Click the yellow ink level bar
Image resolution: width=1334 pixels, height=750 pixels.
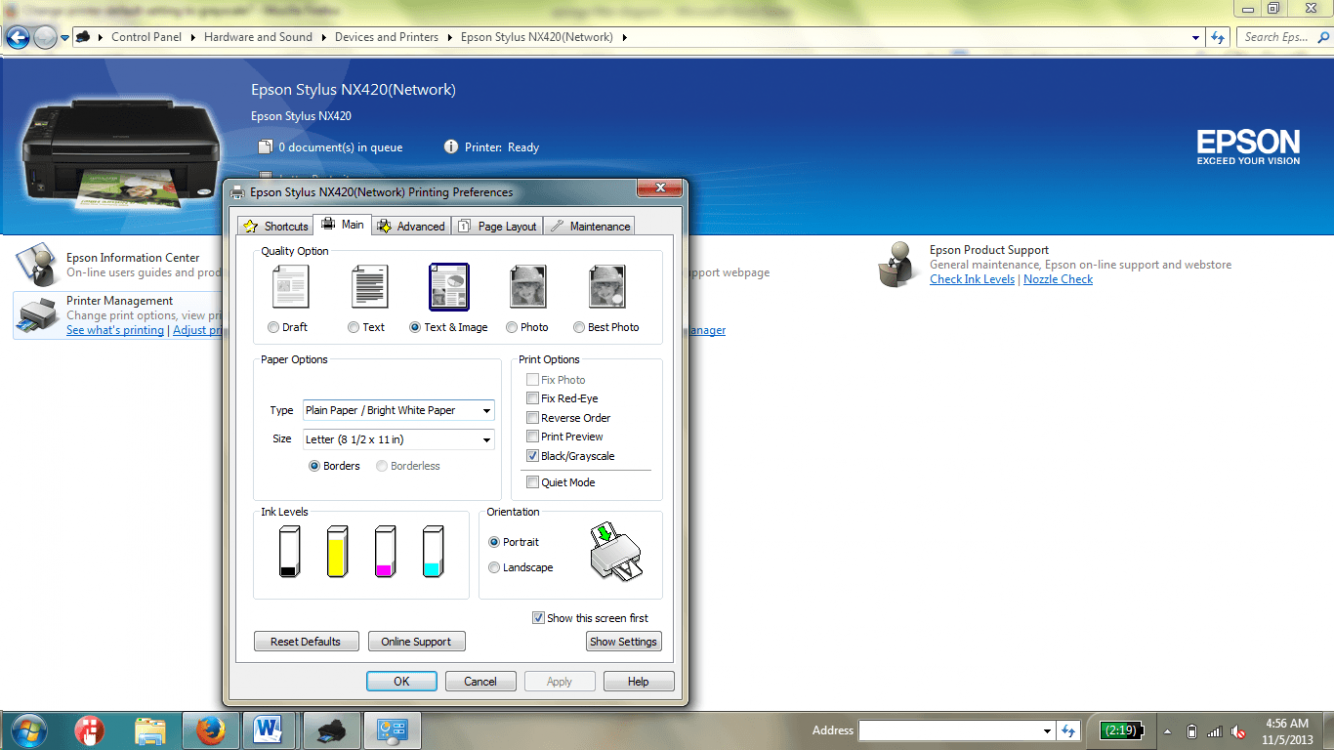338,551
